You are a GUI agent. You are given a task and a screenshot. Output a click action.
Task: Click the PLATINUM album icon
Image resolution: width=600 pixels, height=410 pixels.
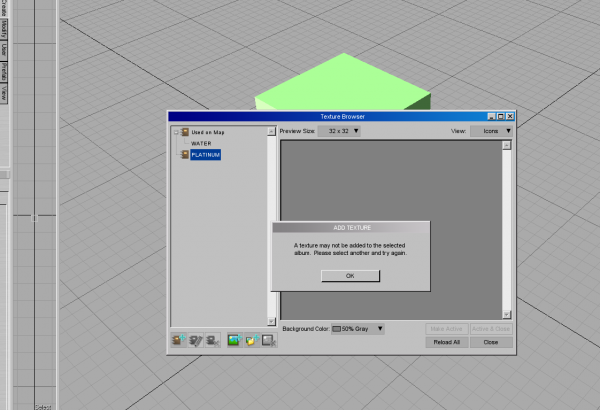tap(184, 155)
